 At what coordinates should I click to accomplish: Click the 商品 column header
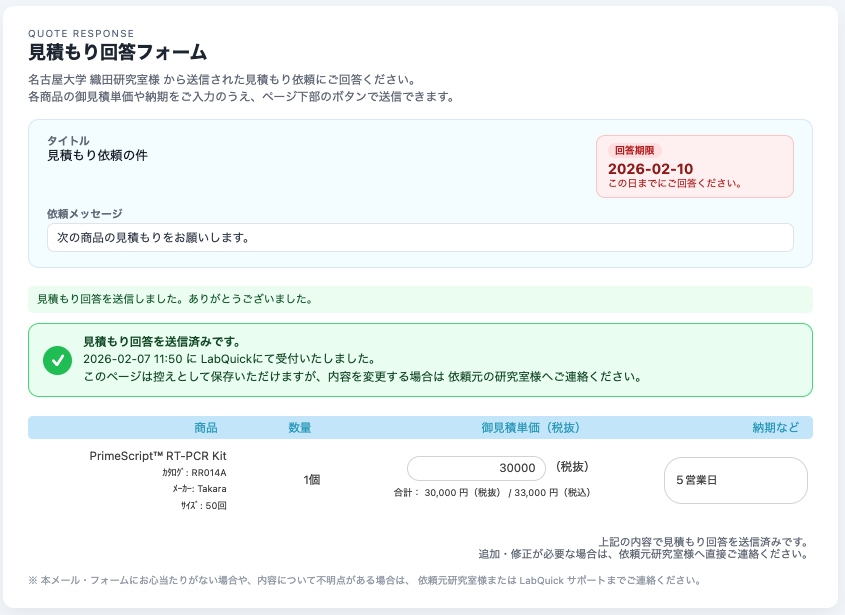(x=205, y=428)
